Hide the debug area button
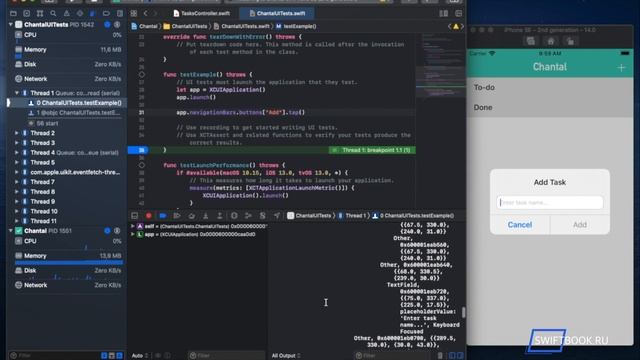The height and width of the screenshot is (360, 640). pos(134,216)
